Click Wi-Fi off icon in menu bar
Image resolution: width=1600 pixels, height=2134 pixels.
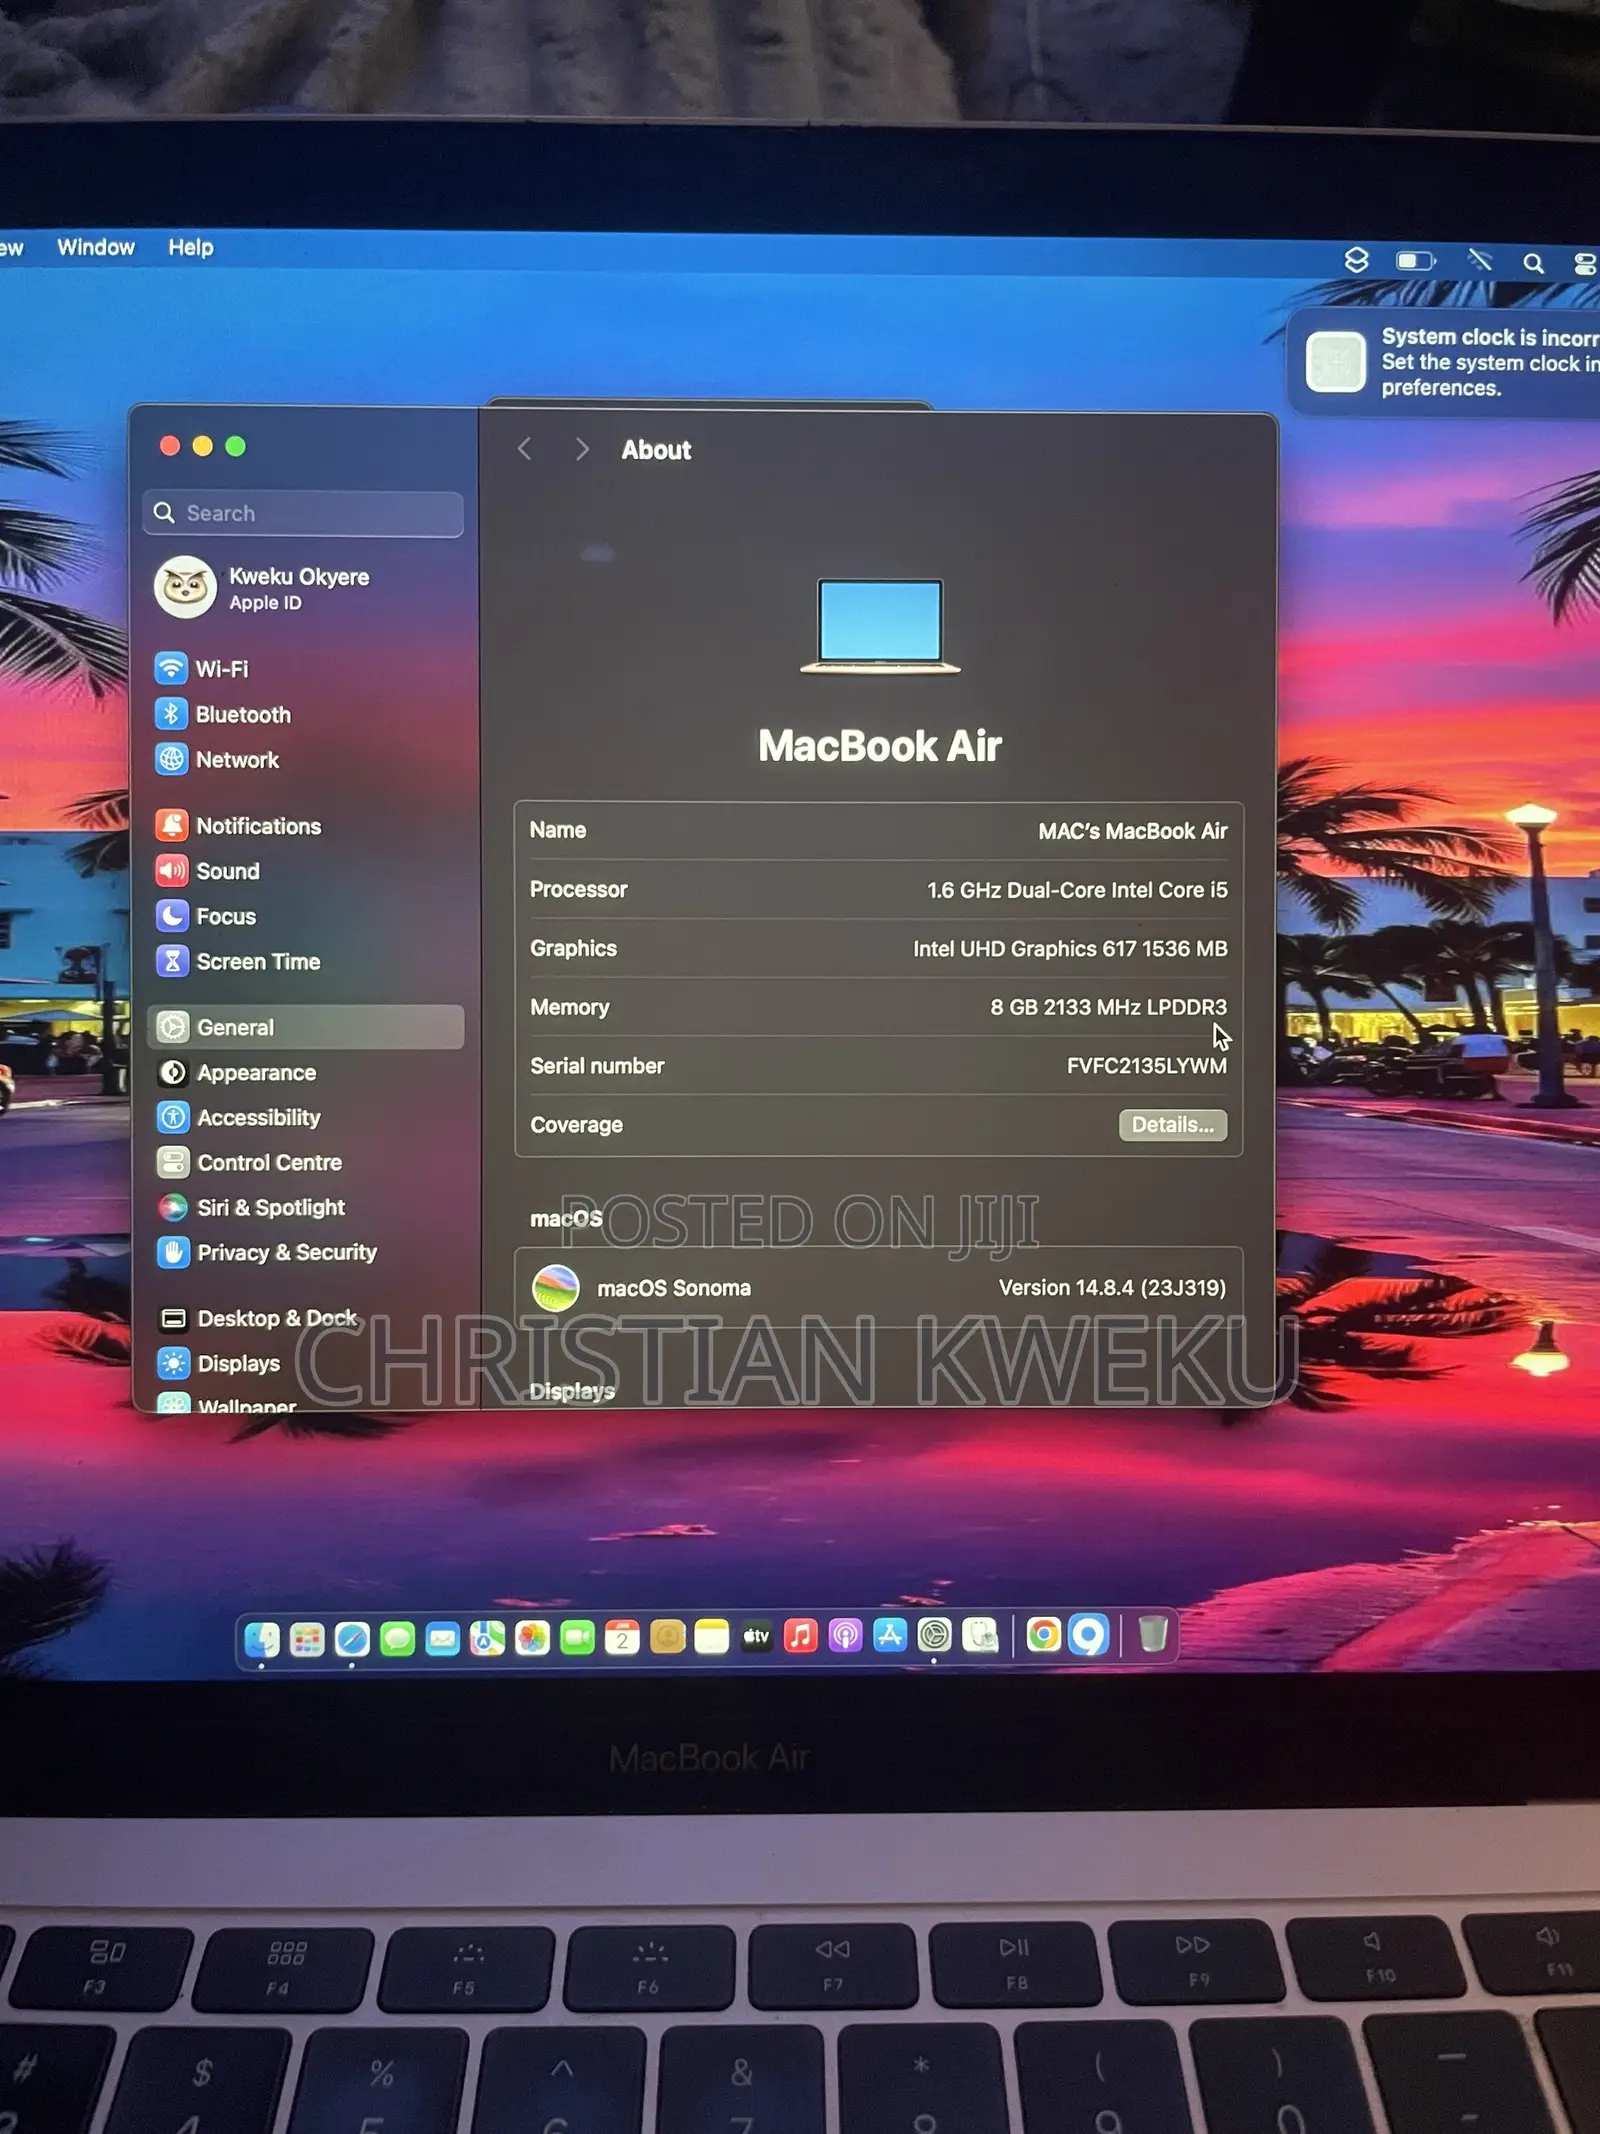pos(1479,261)
